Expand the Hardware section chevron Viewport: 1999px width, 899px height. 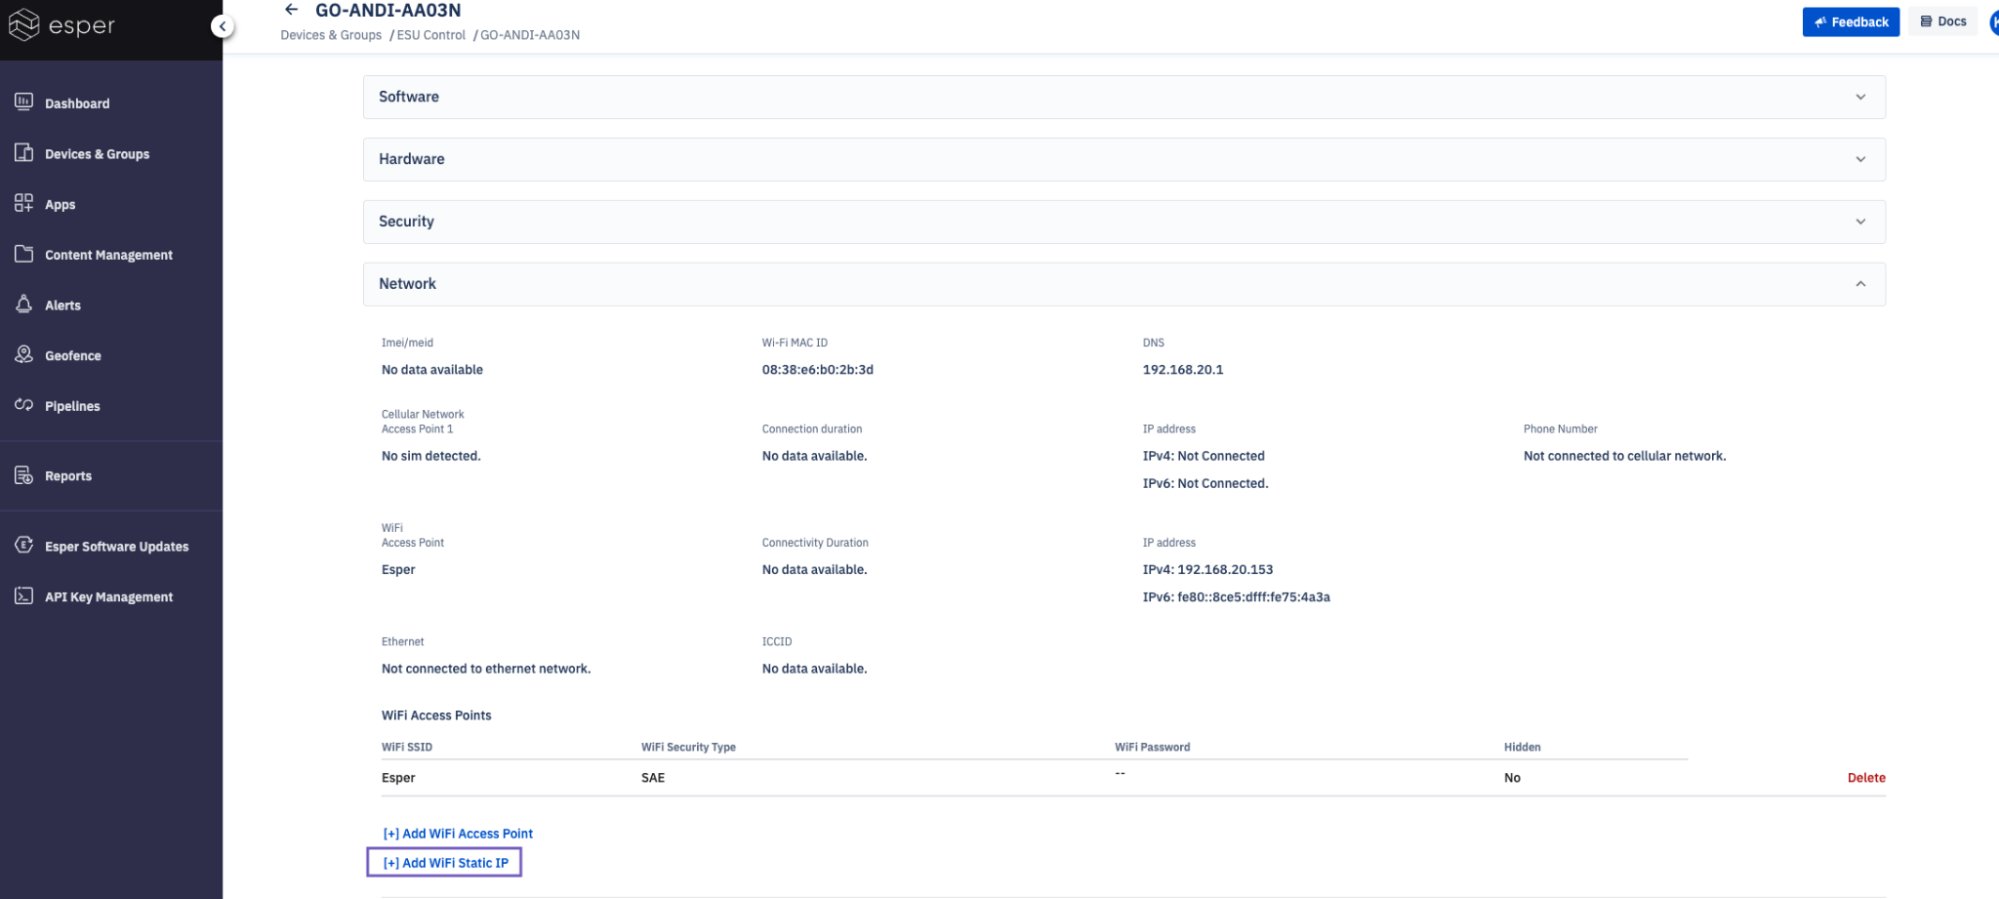click(1860, 159)
